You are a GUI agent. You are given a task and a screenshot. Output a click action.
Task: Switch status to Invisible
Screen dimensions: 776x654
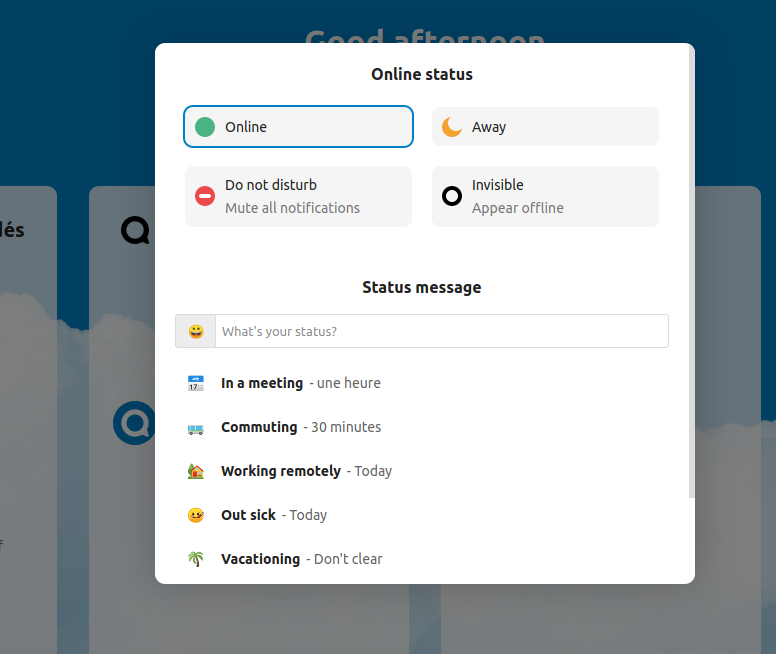coord(545,196)
